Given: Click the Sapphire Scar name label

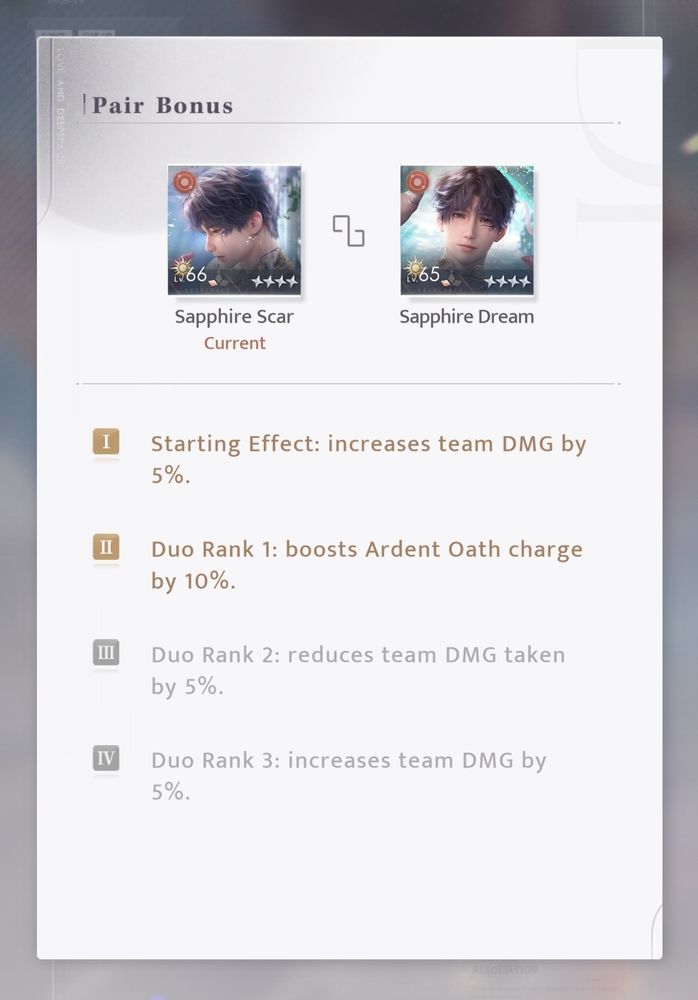Looking at the screenshot, I should (x=234, y=317).
